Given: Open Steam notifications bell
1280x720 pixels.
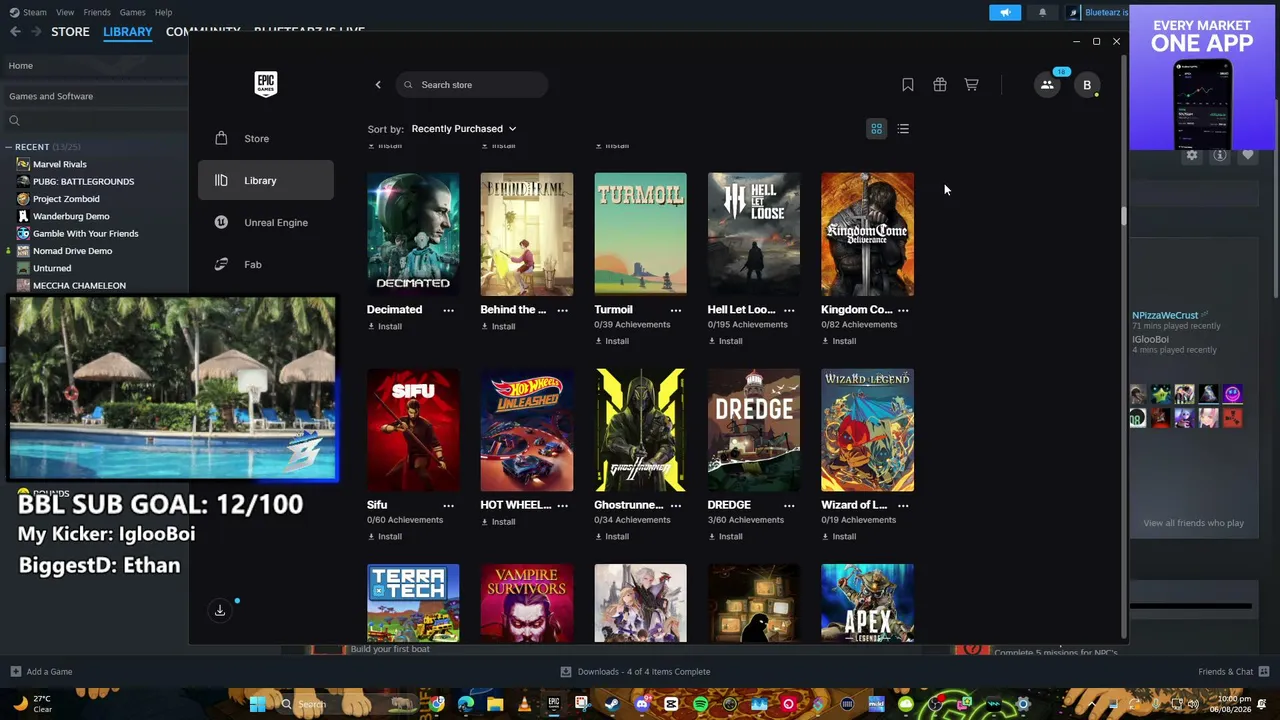Looking at the screenshot, I should [1042, 12].
